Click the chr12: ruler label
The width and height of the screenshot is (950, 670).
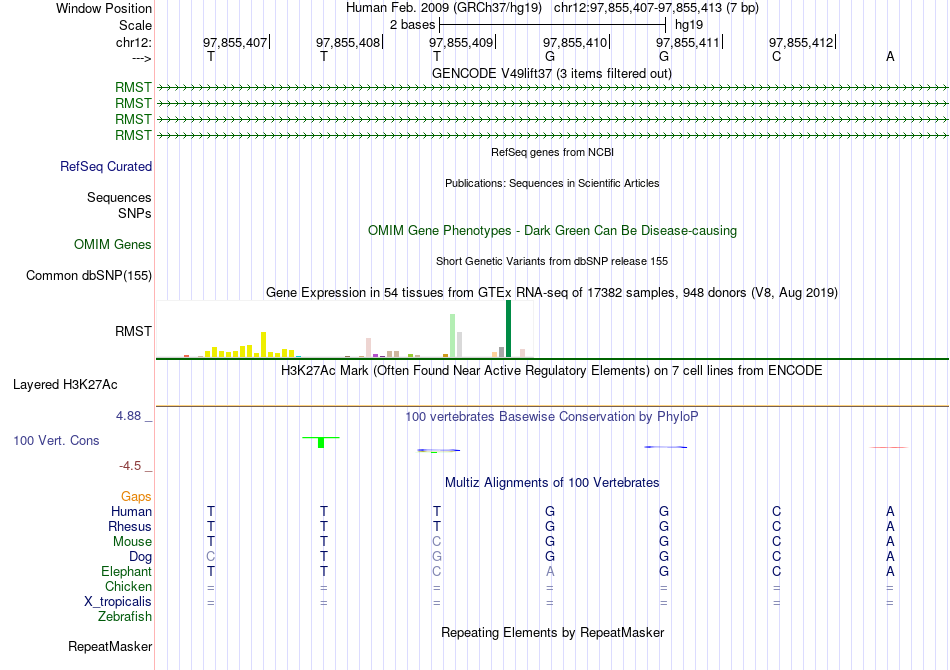coord(133,42)
